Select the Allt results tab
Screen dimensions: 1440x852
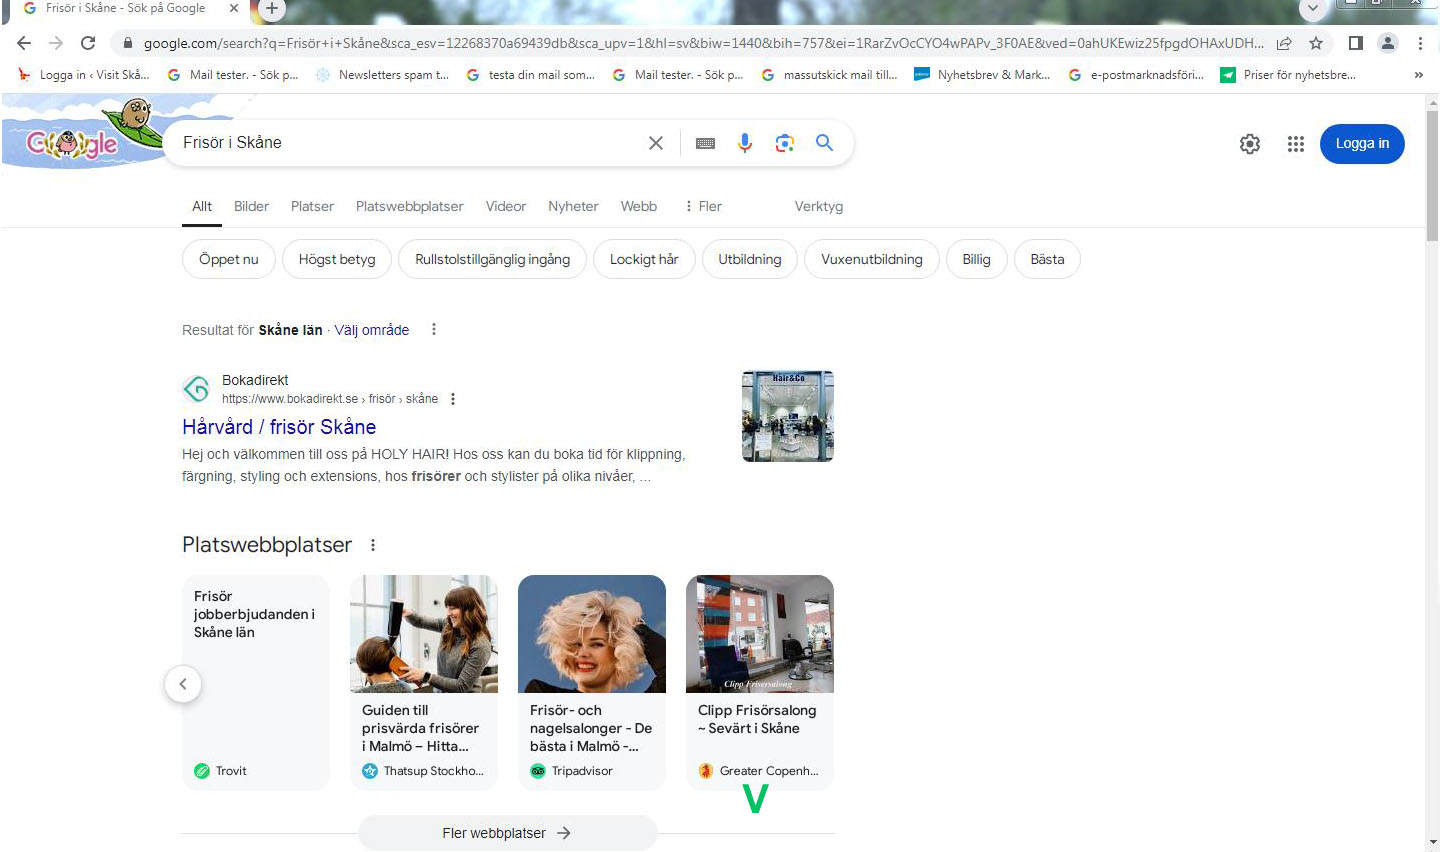click(202, 206)
